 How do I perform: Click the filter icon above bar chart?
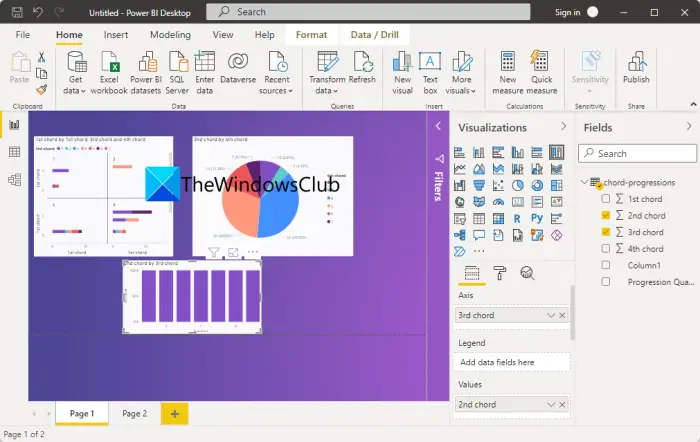click(213, 252)
